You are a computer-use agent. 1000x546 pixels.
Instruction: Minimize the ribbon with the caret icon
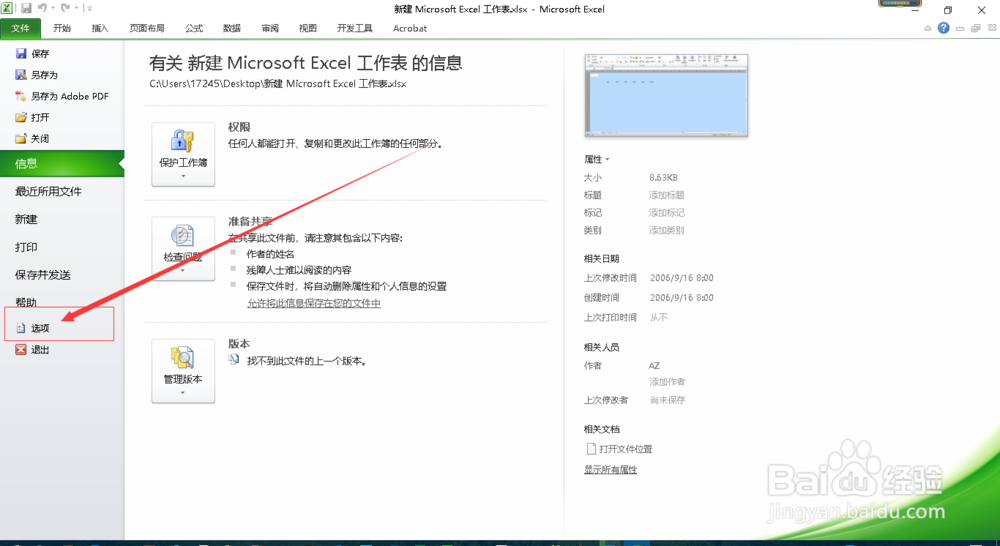pos(927,29)
